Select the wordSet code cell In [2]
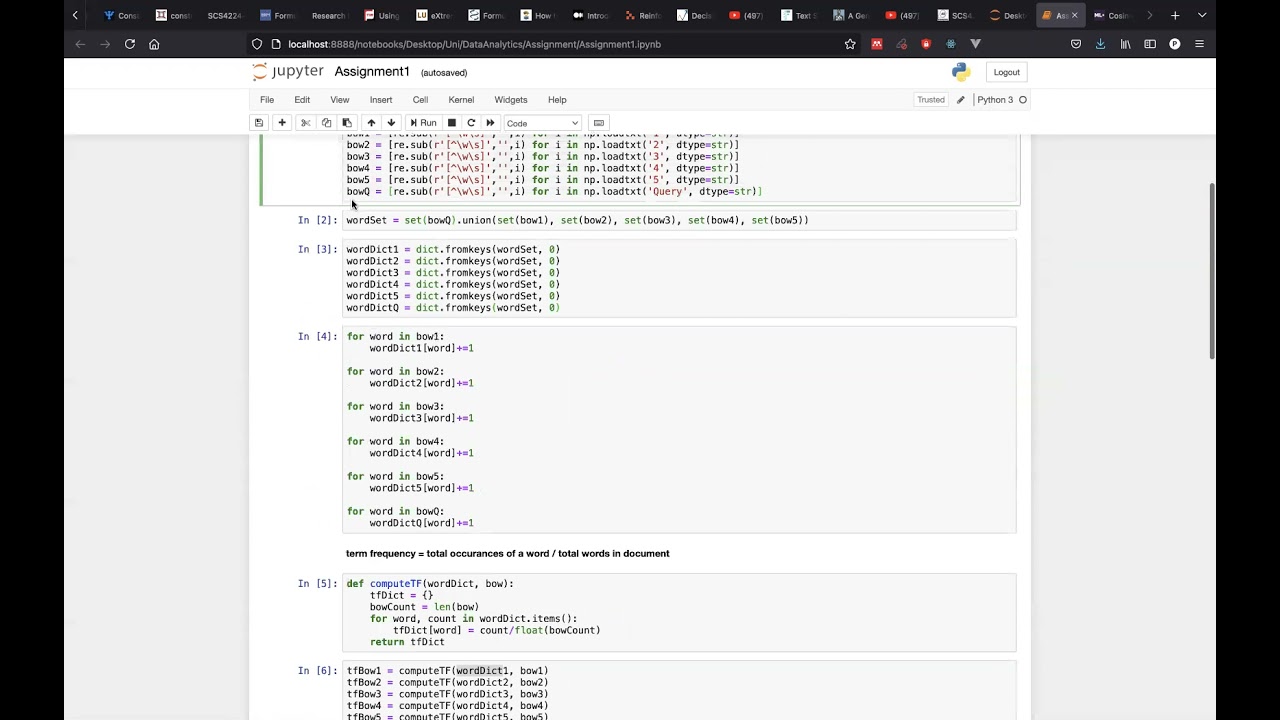Image resolution: width=1280 pixels, height=720 pixels. point(679,220)
